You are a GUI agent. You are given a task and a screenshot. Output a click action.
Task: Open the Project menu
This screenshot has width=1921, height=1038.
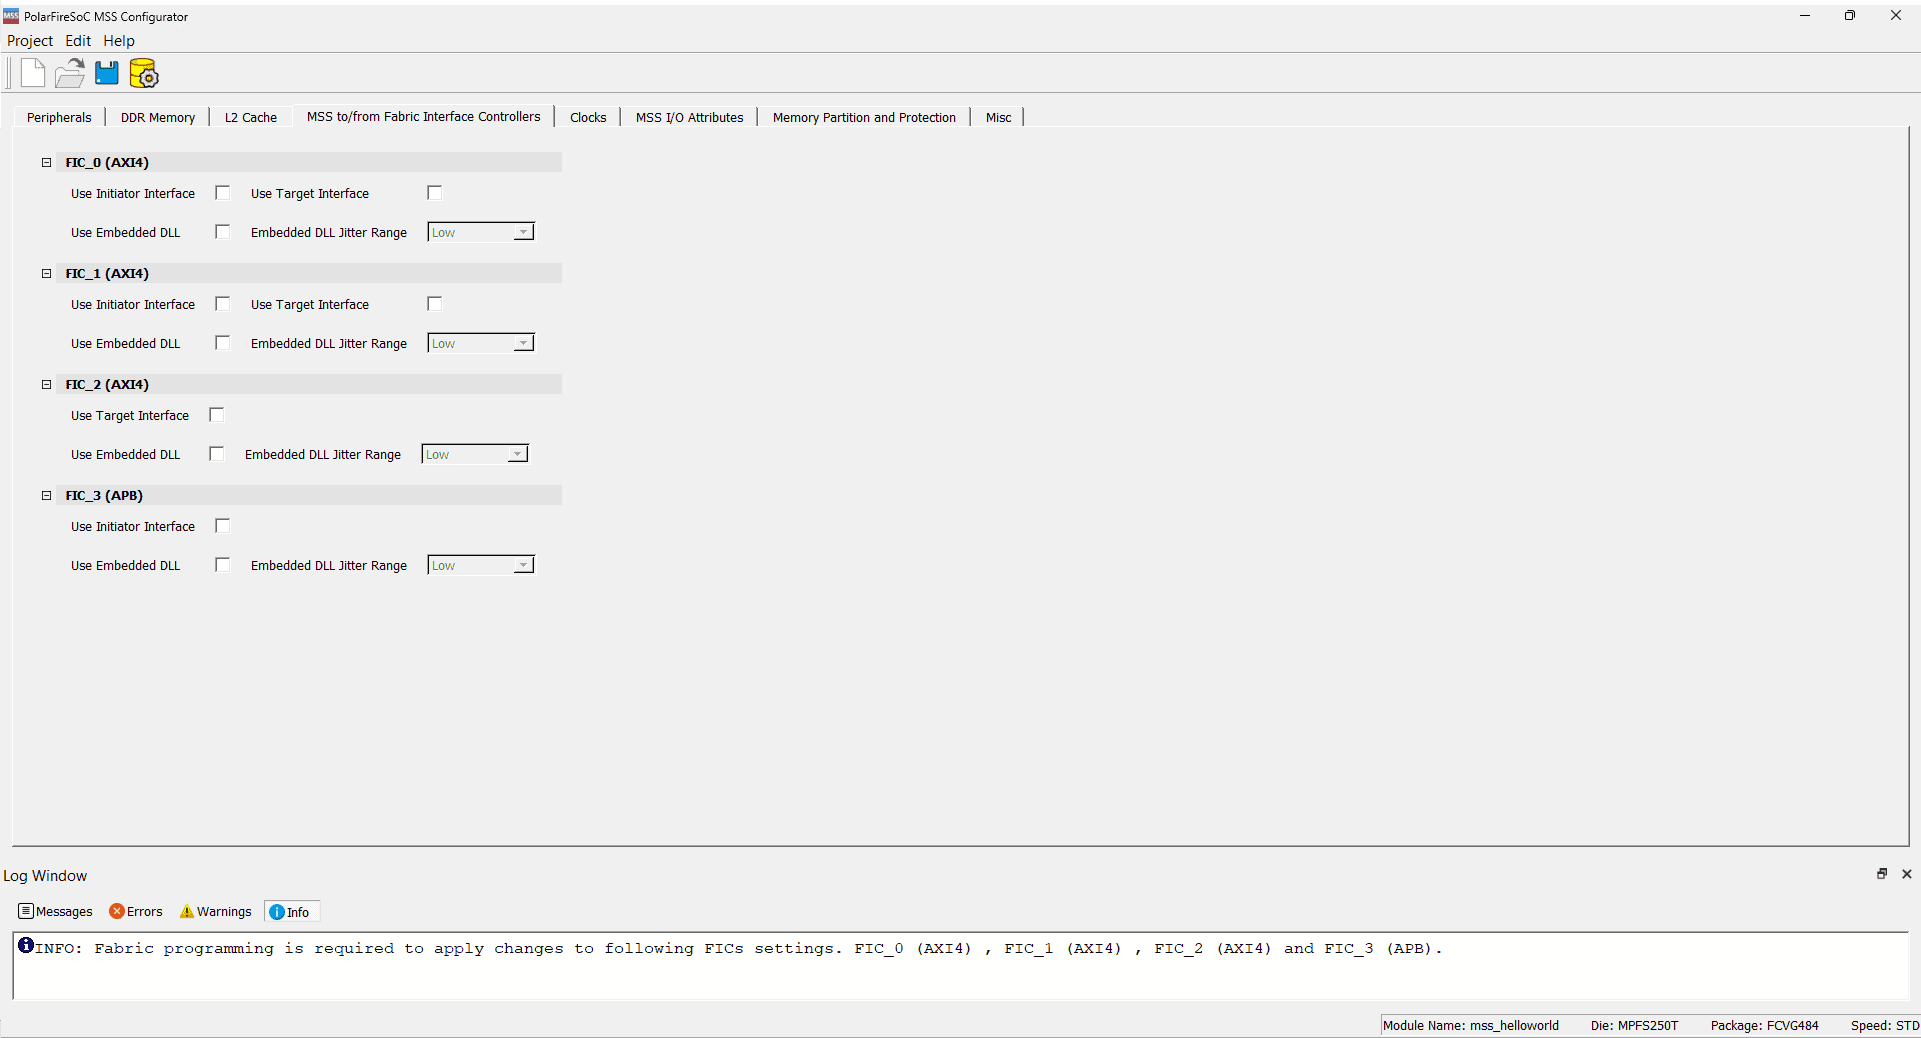click(x=30, y=41)
